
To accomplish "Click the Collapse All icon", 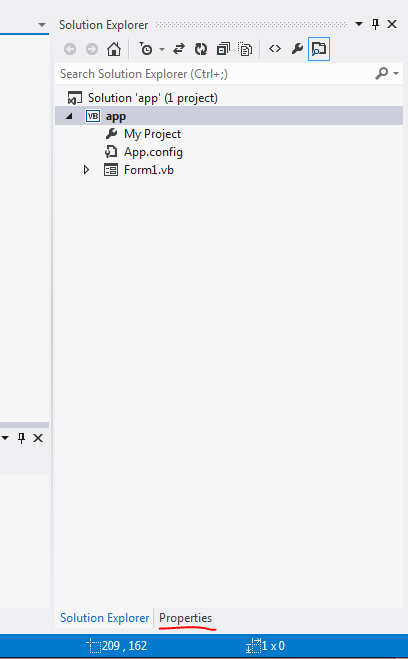I will tap(223, 49).
